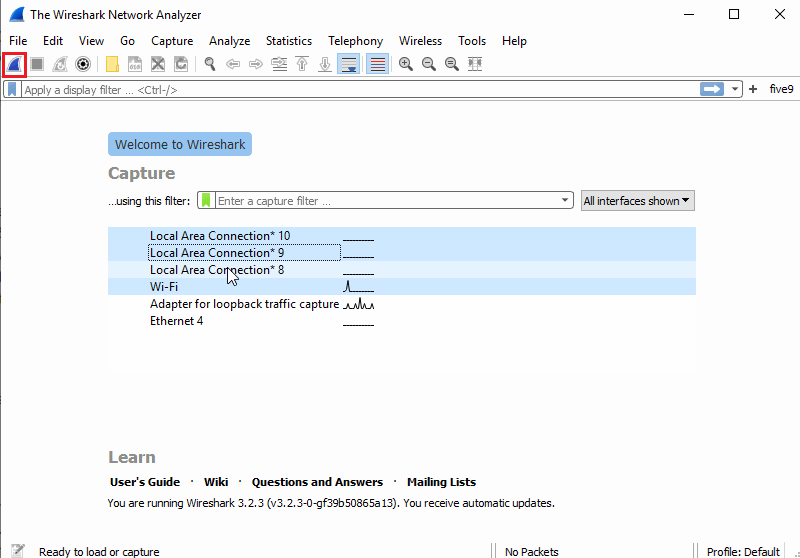Screen dimensions: 800x558
Task: Apply the five9 filter button
Action: (782, 90)
